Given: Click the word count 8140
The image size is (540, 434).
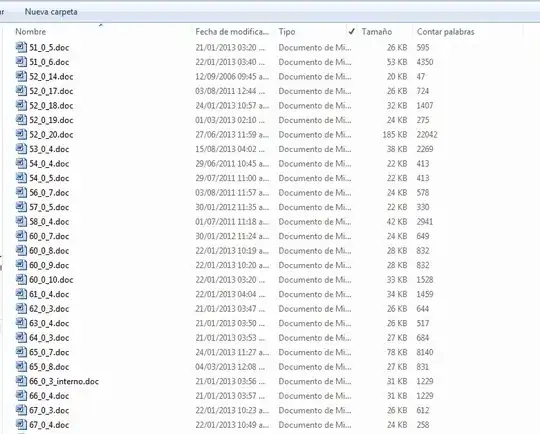Looking at the screenshot, I should 425,352.
